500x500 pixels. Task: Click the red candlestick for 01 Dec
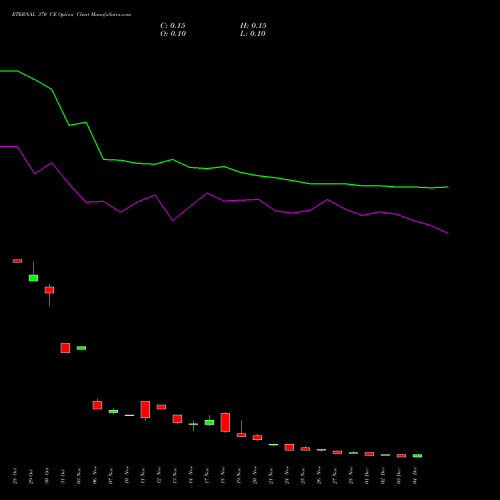coord(369,454)
